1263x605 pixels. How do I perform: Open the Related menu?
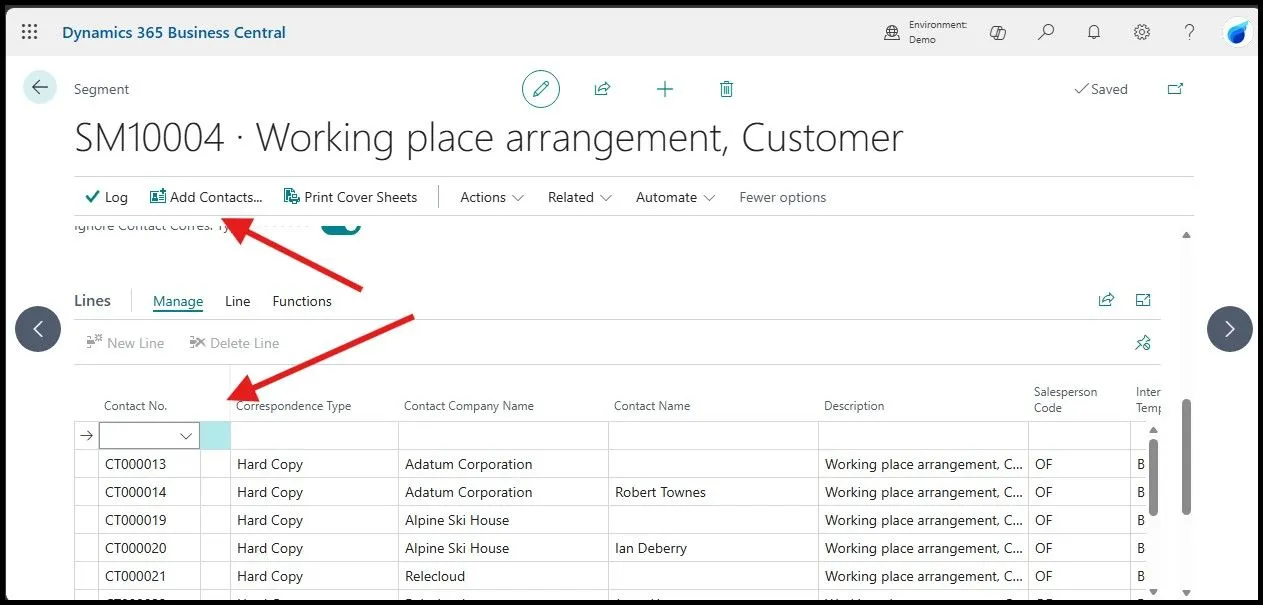[x=580, y=197]
